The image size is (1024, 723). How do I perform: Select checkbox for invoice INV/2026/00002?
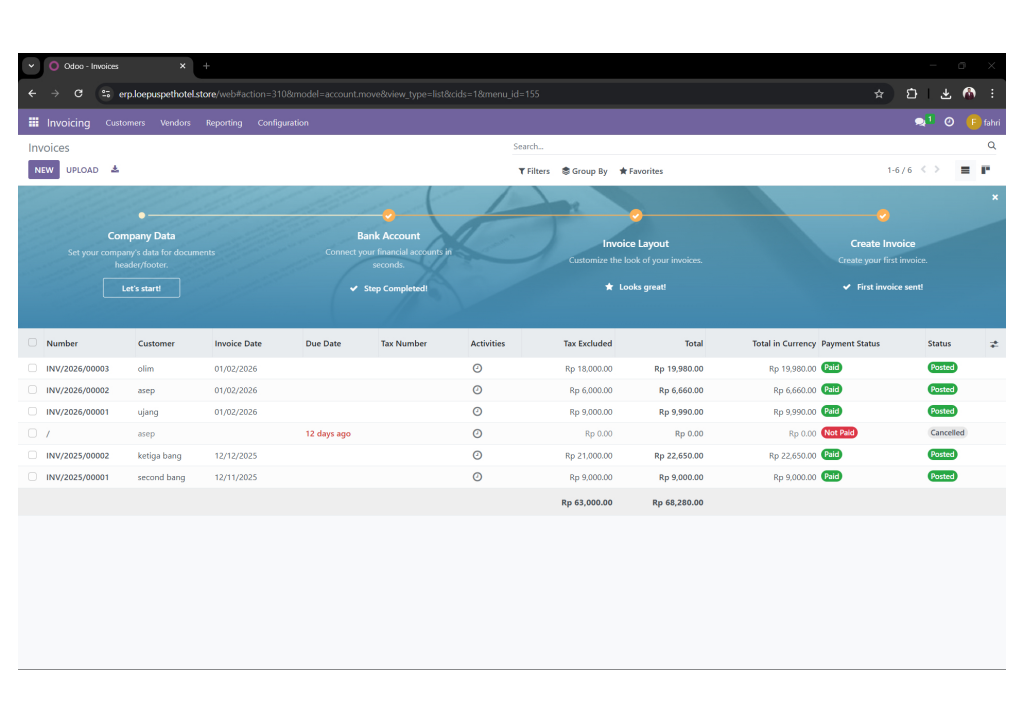(x=33, y=389)
